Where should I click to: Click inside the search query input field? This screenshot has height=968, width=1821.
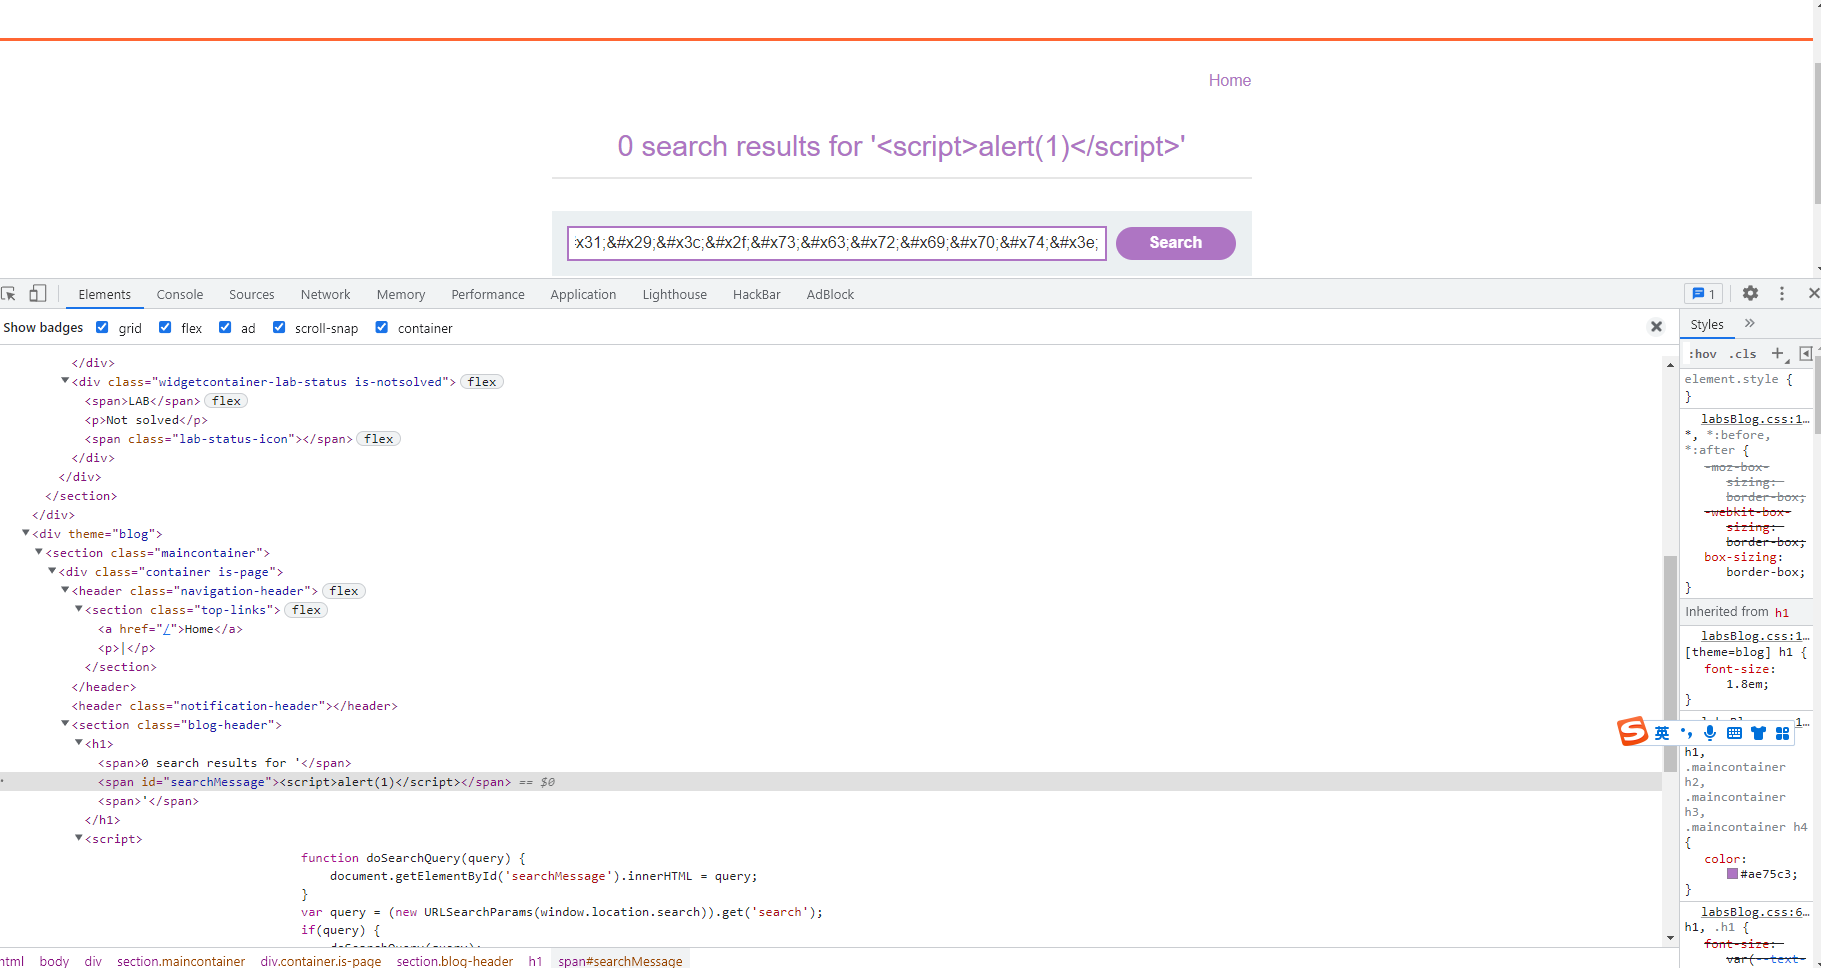tap(836, 243)
